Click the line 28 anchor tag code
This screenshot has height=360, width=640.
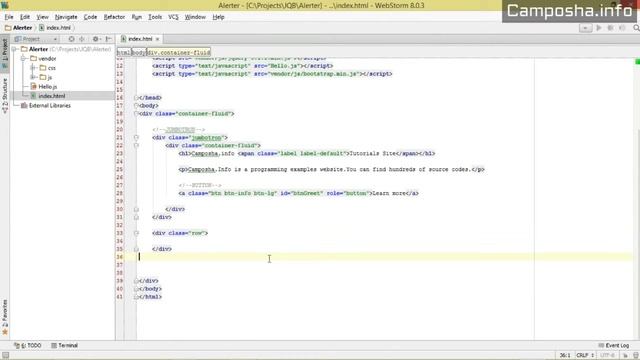[298, 193]
